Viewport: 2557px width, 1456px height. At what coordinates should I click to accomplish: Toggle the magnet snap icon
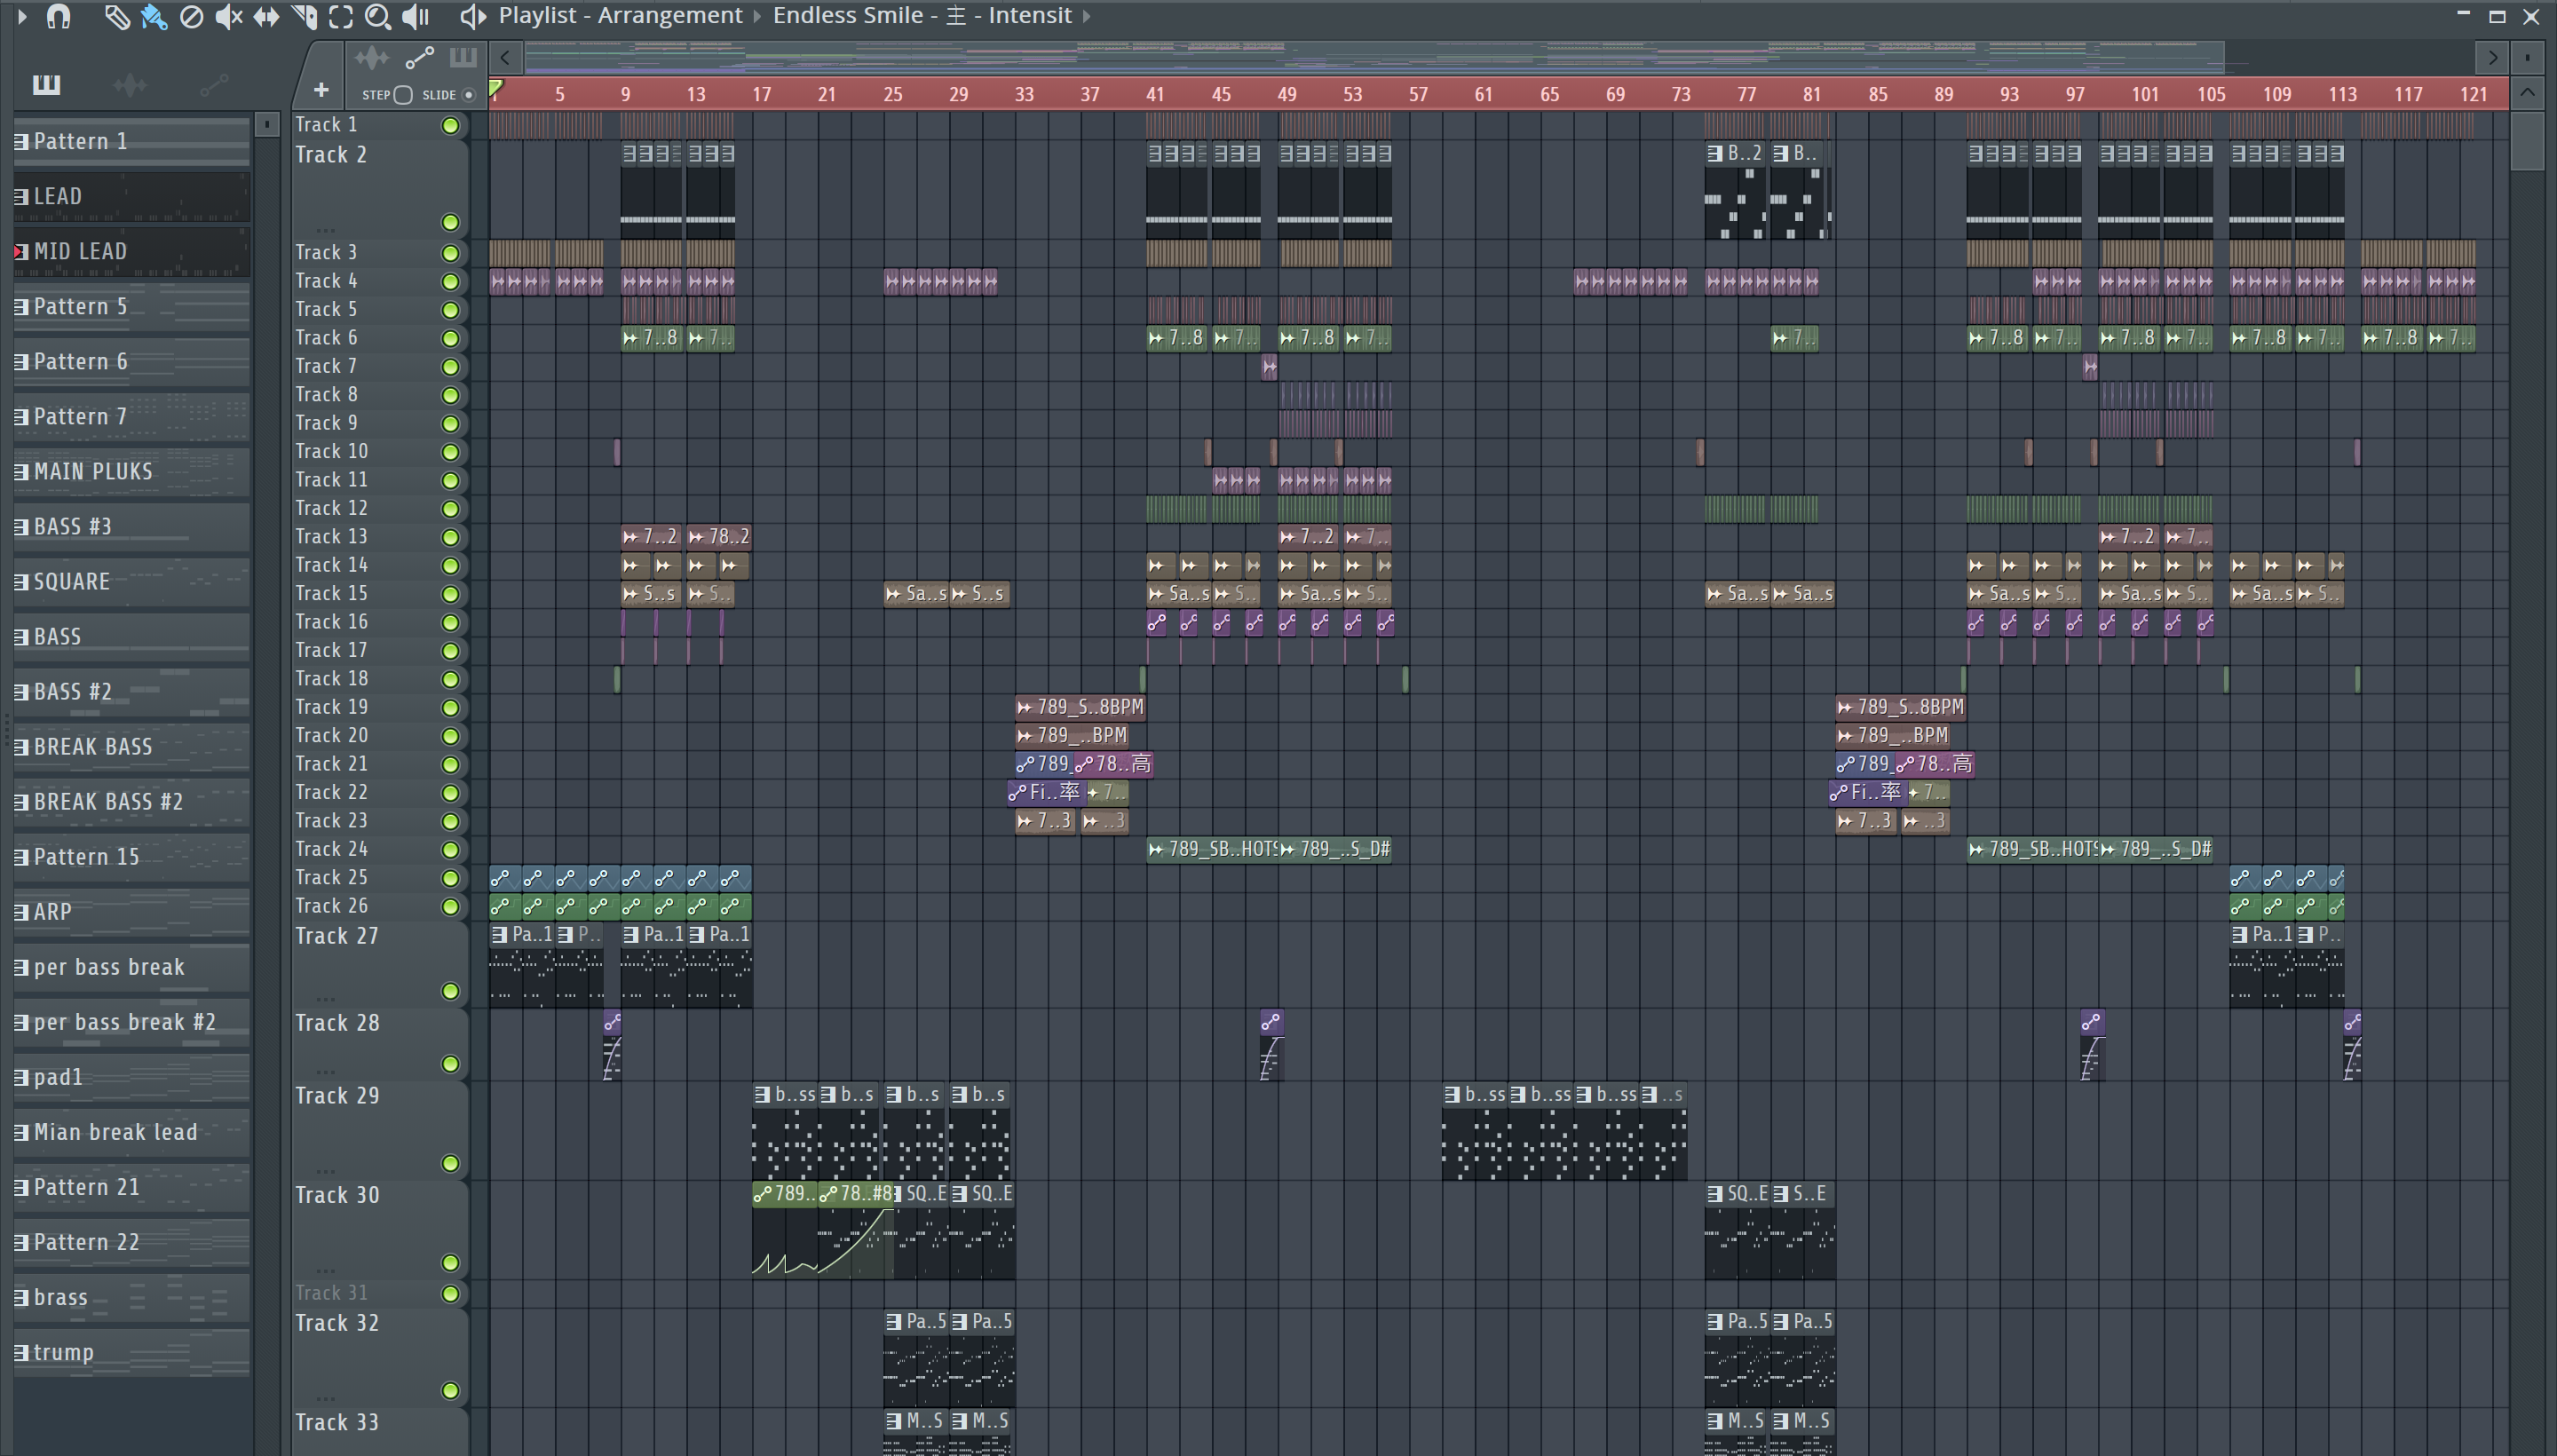(x=59, y=16)
